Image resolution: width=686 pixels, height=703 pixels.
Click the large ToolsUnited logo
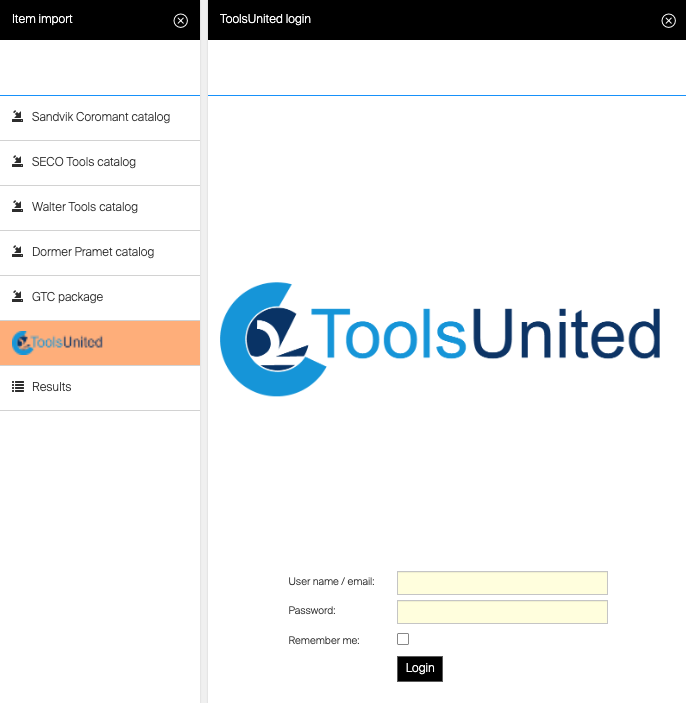[440, 334]
